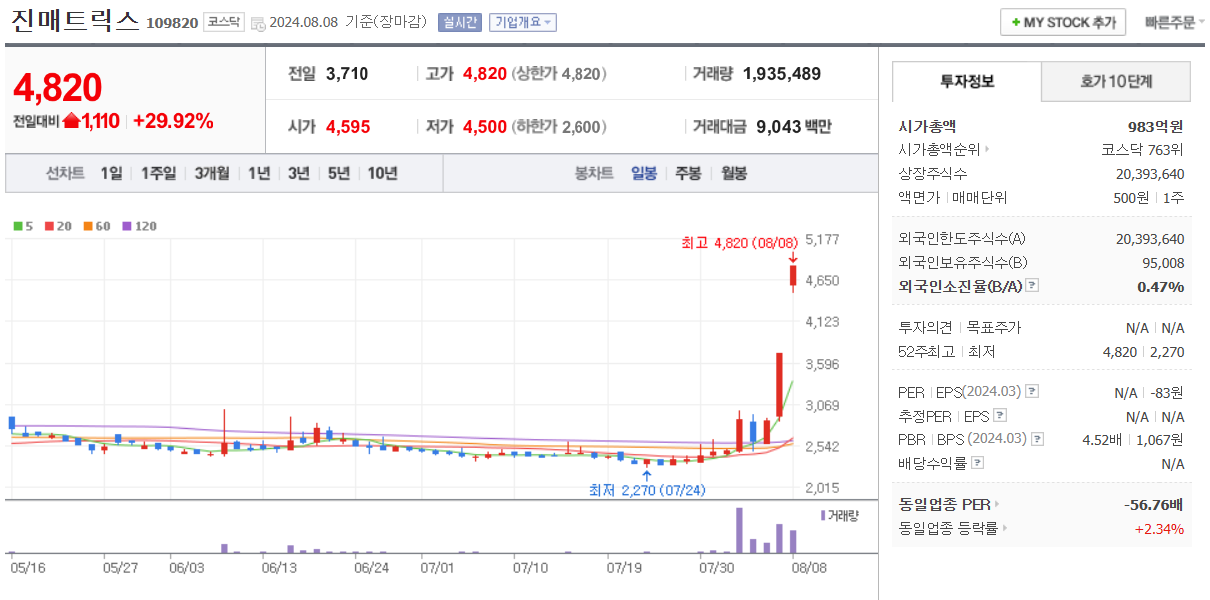Select the 월봉 candle chart
Viewport: 1210px width, 600px height.
click(x=733, y=173)
